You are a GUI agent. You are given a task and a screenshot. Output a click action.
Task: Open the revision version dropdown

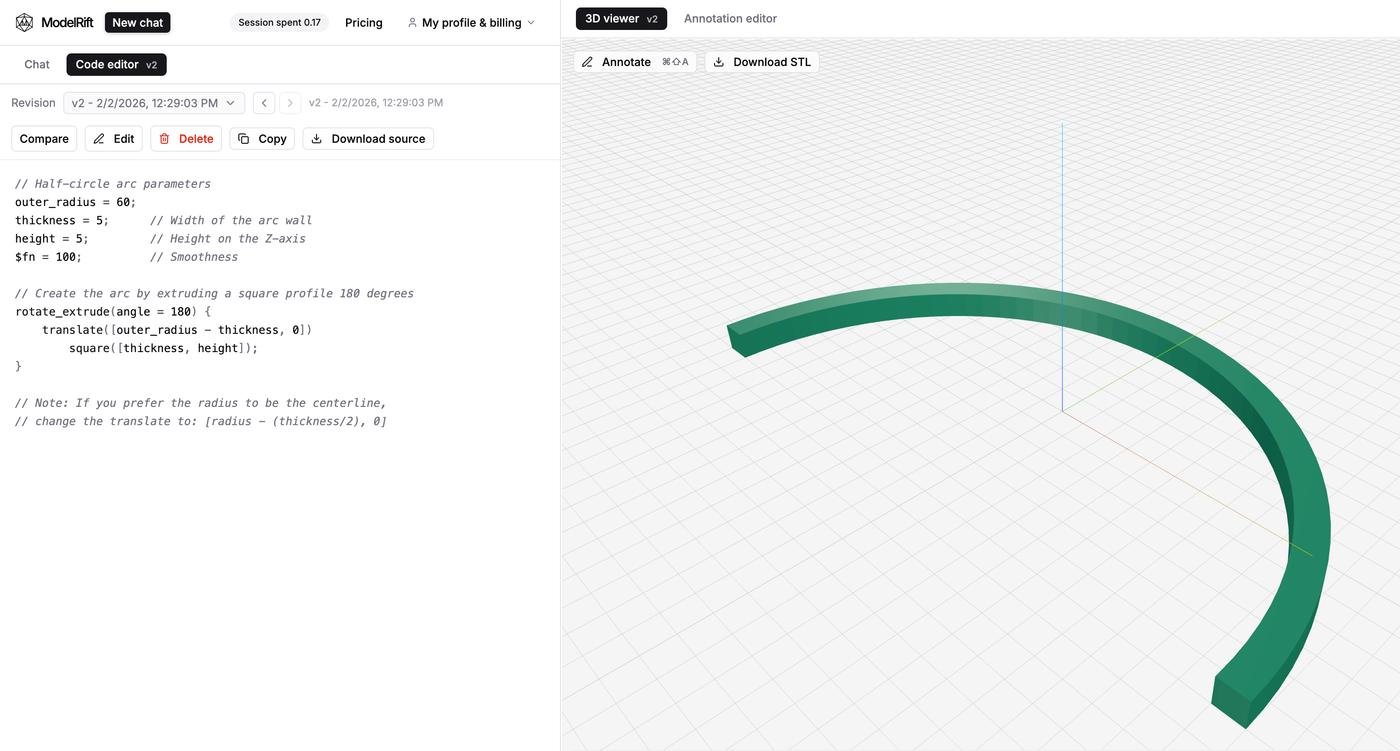(x=154, y=101)
